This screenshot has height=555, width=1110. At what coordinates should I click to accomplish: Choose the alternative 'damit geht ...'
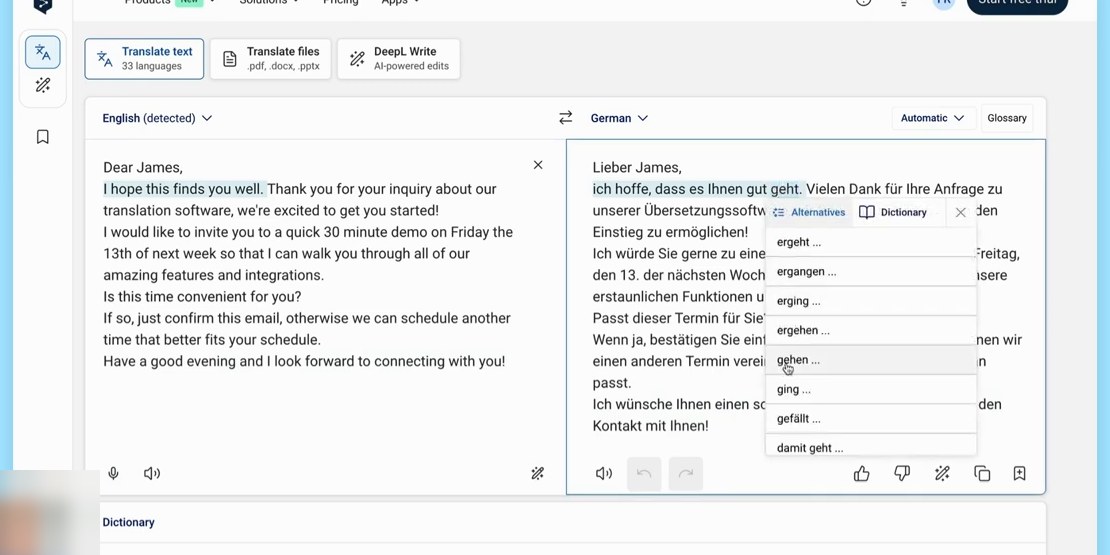click(871, 446)
